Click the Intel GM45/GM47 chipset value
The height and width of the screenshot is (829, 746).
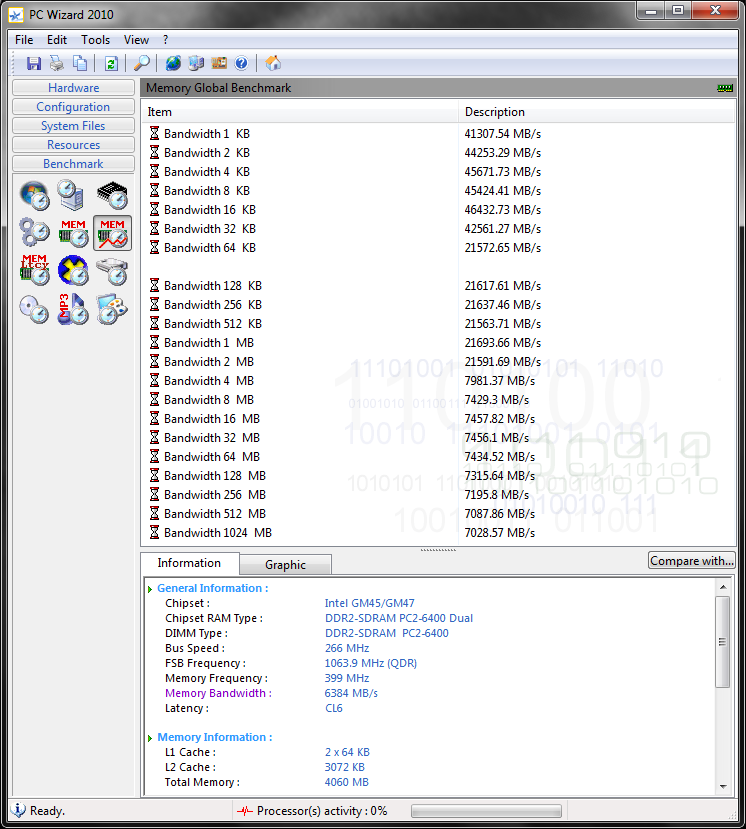pyautogui.click(x=370, y=603)
